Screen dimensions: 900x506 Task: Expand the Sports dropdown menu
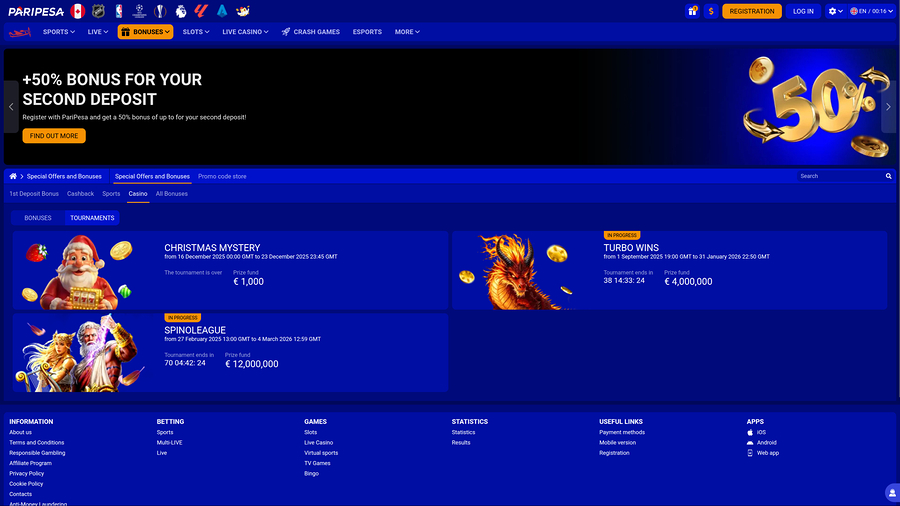59,32
